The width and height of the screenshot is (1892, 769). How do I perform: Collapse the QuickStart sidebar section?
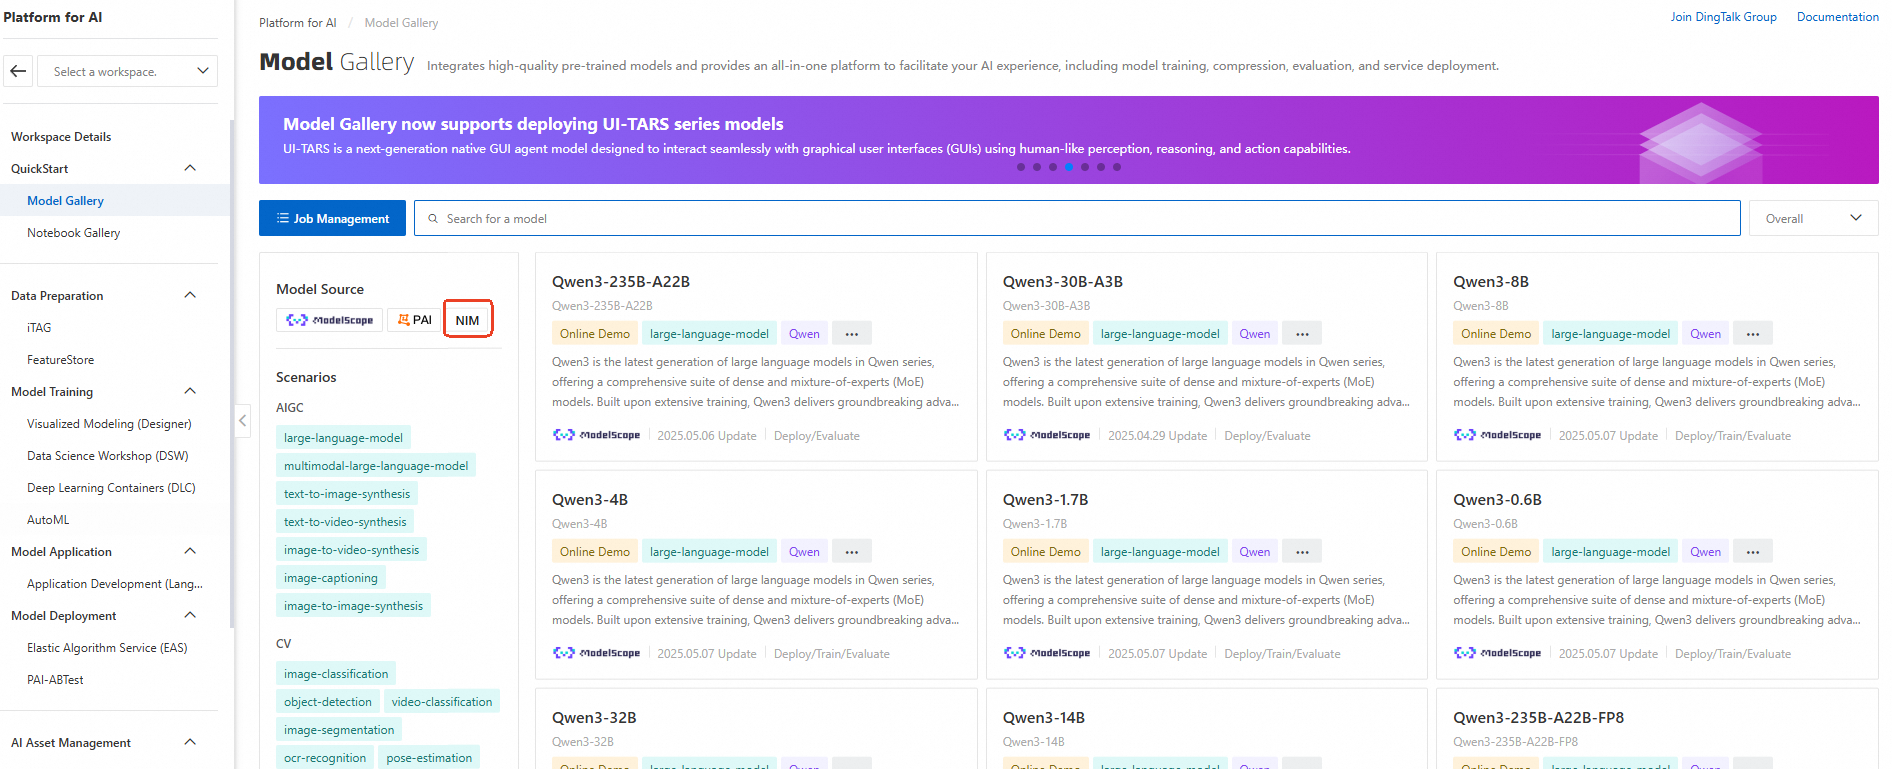pyautogui.click(x=190, y=168)
